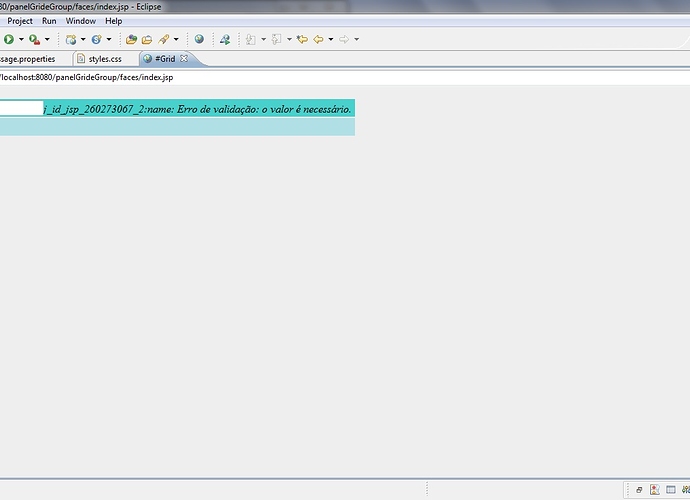Expand the Back history dropdown arrow
The image size is (690, 500).
click(x=331, y=39)
